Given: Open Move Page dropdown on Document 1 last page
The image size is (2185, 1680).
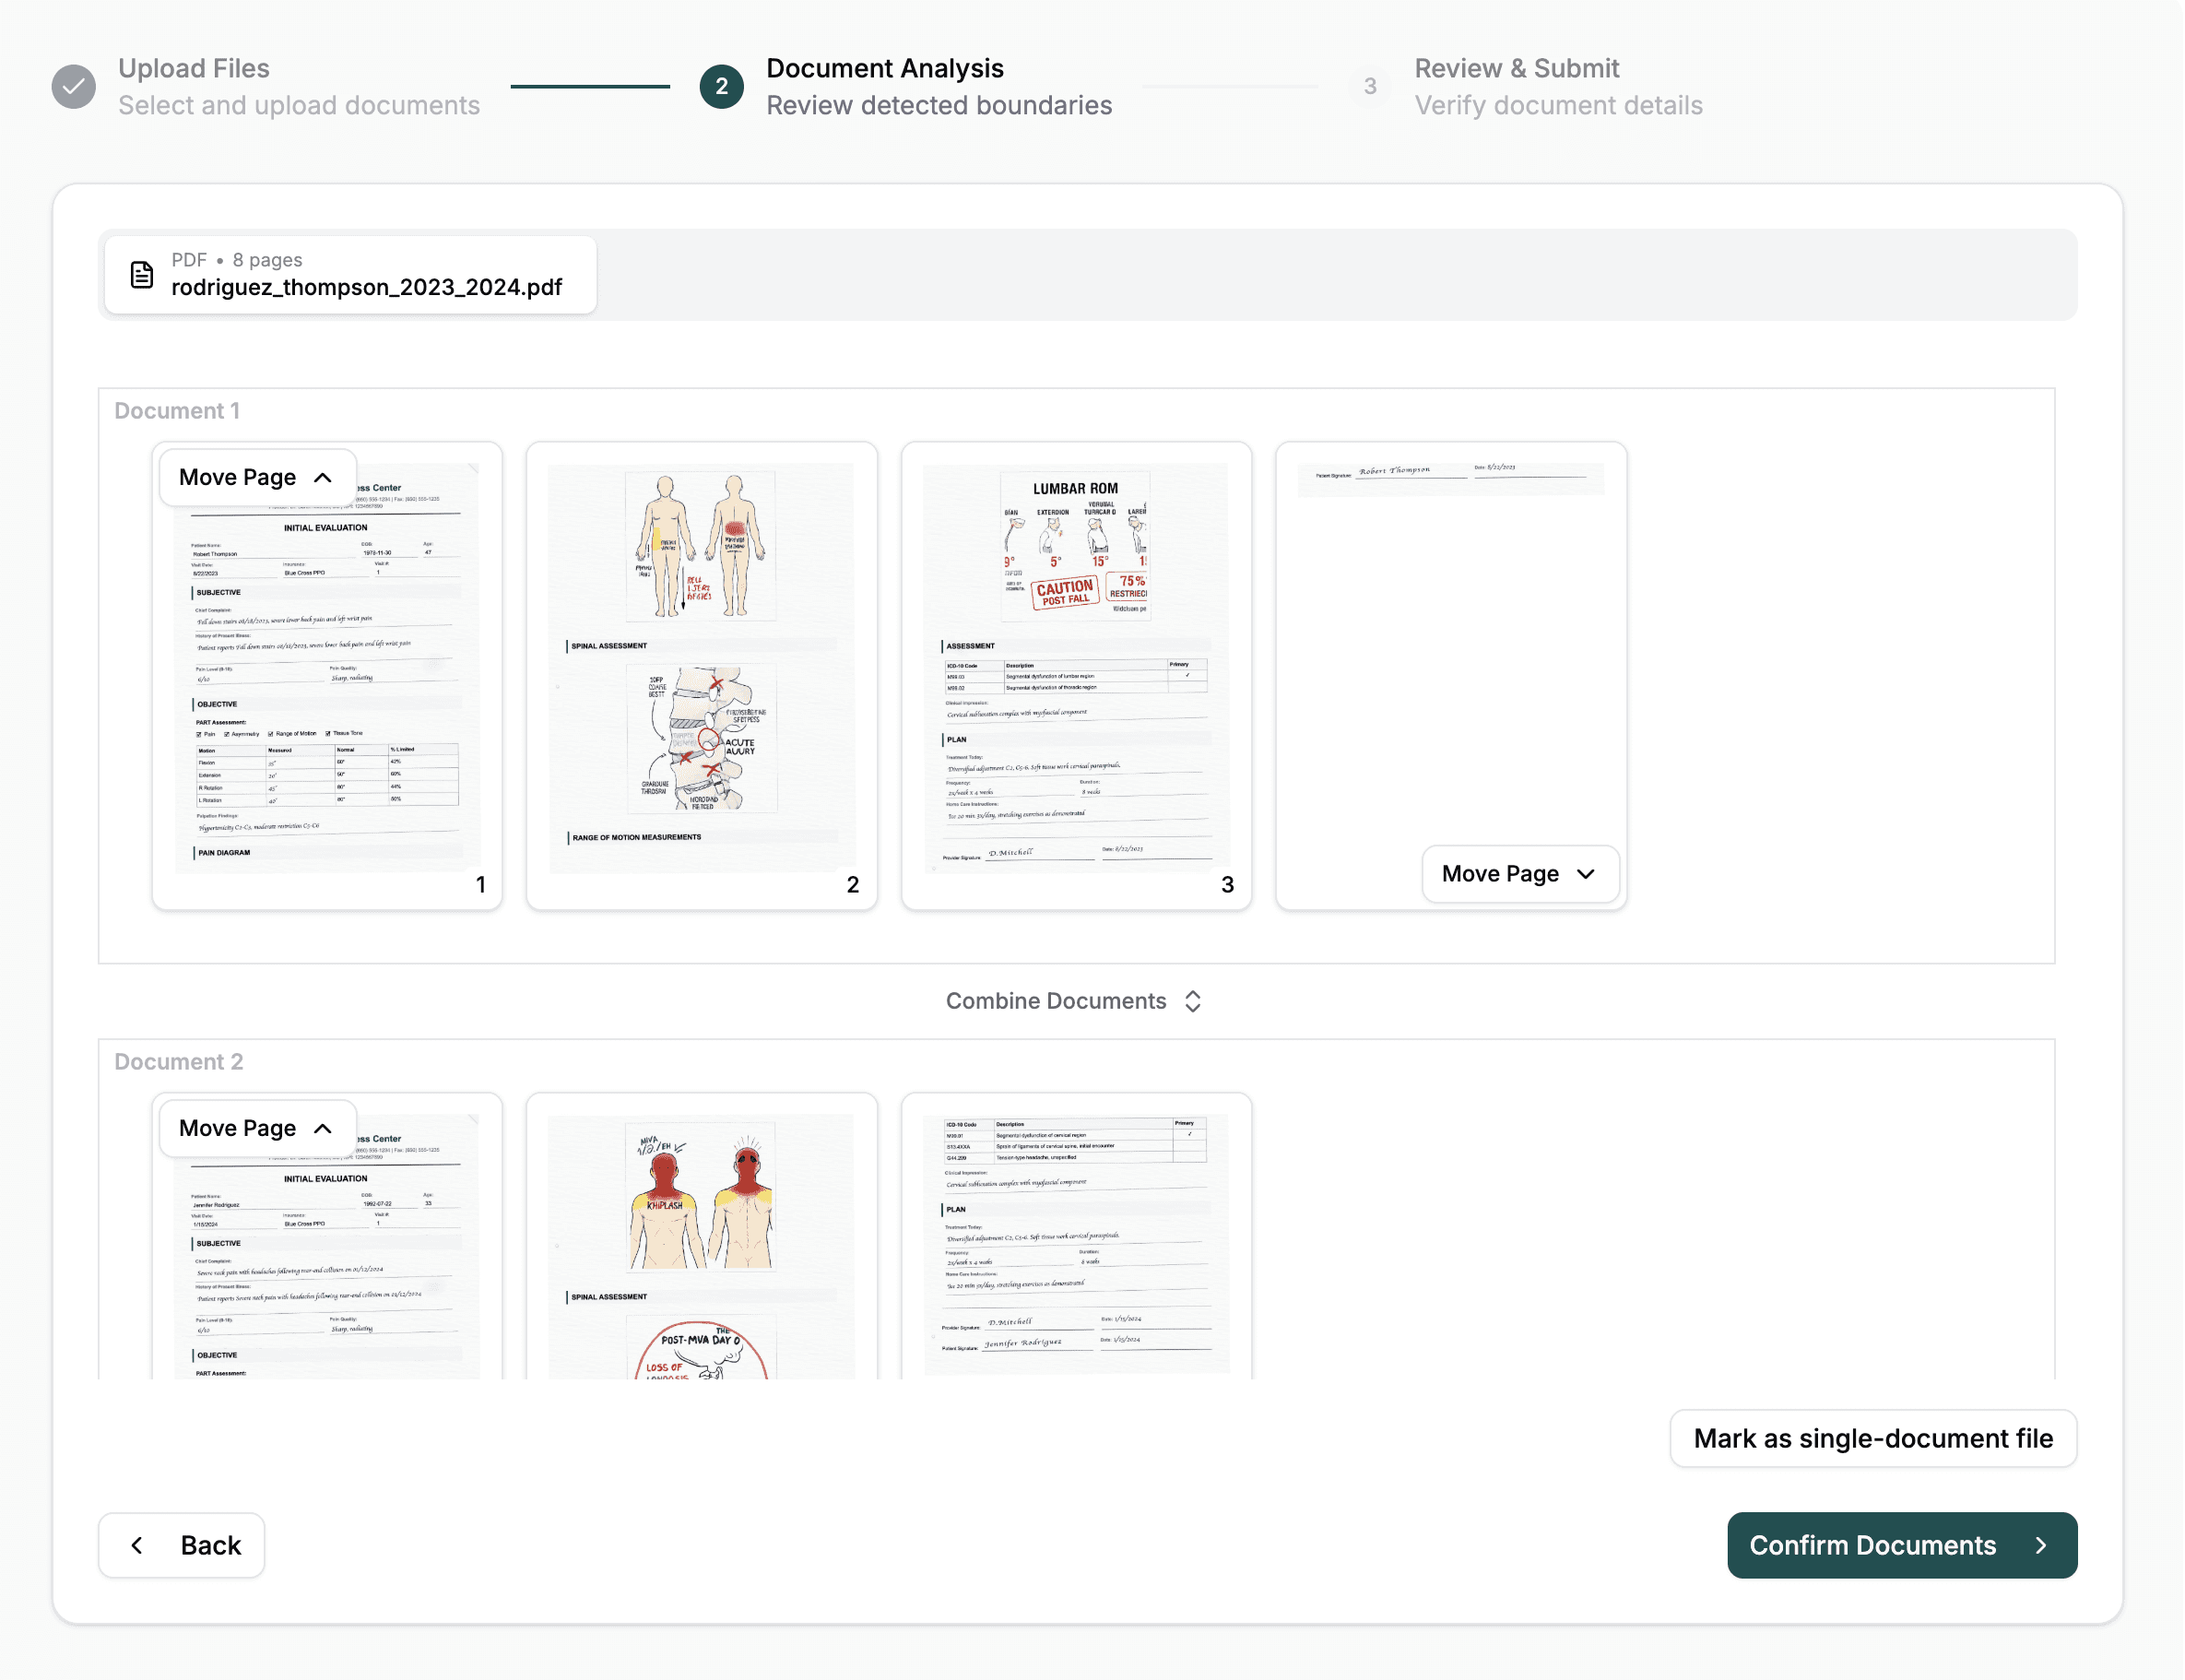Looking at the screenshot, I should coord(1519,874).
